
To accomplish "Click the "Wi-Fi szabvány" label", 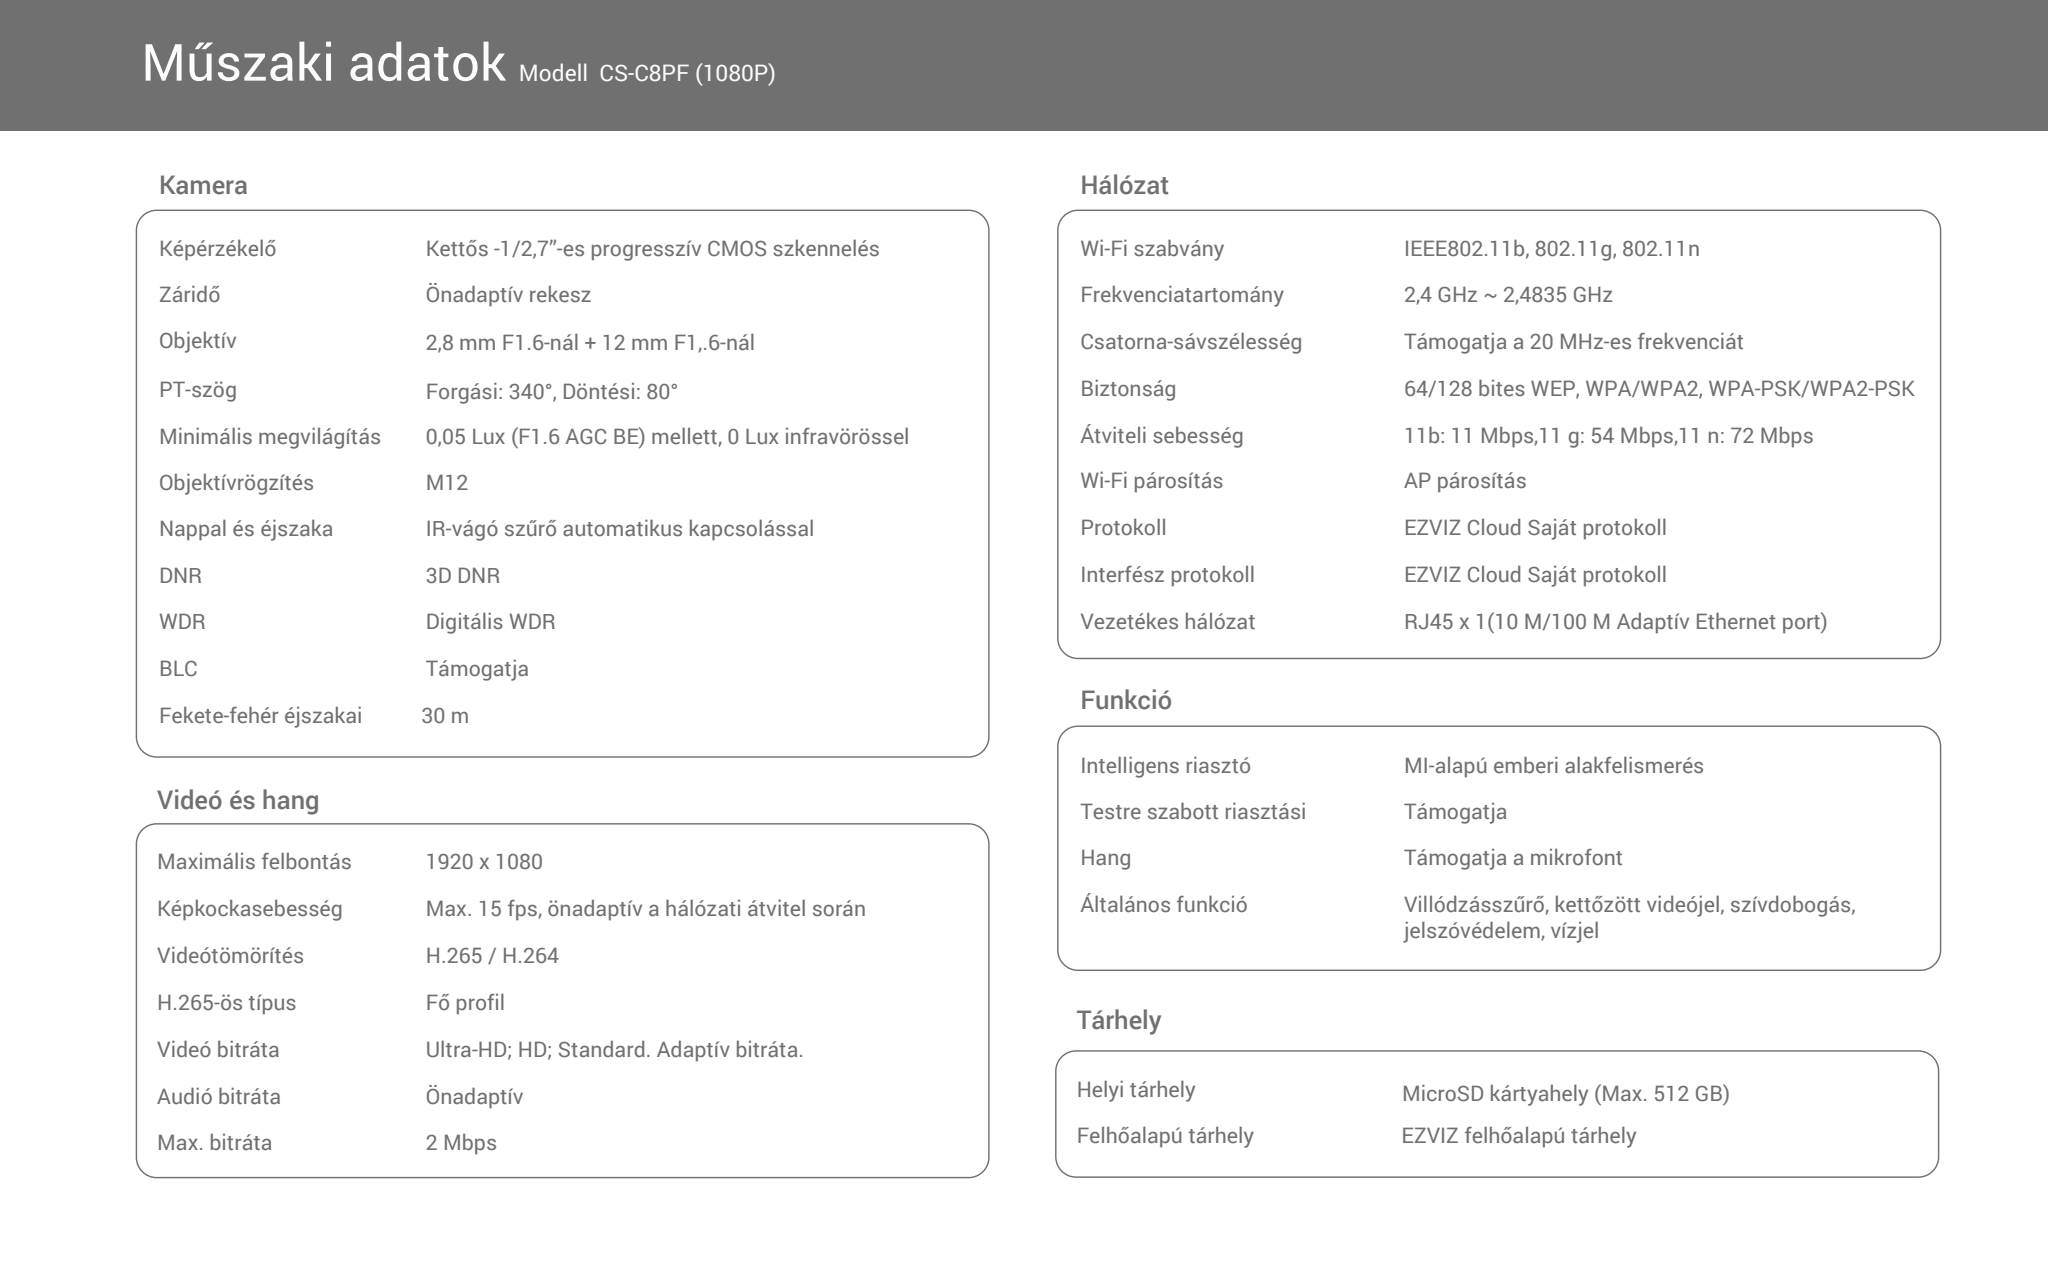I will click(1152, 249).
